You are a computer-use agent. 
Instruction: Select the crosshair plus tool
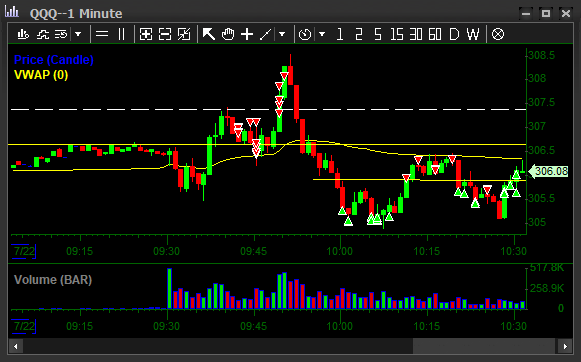point(247,34)
